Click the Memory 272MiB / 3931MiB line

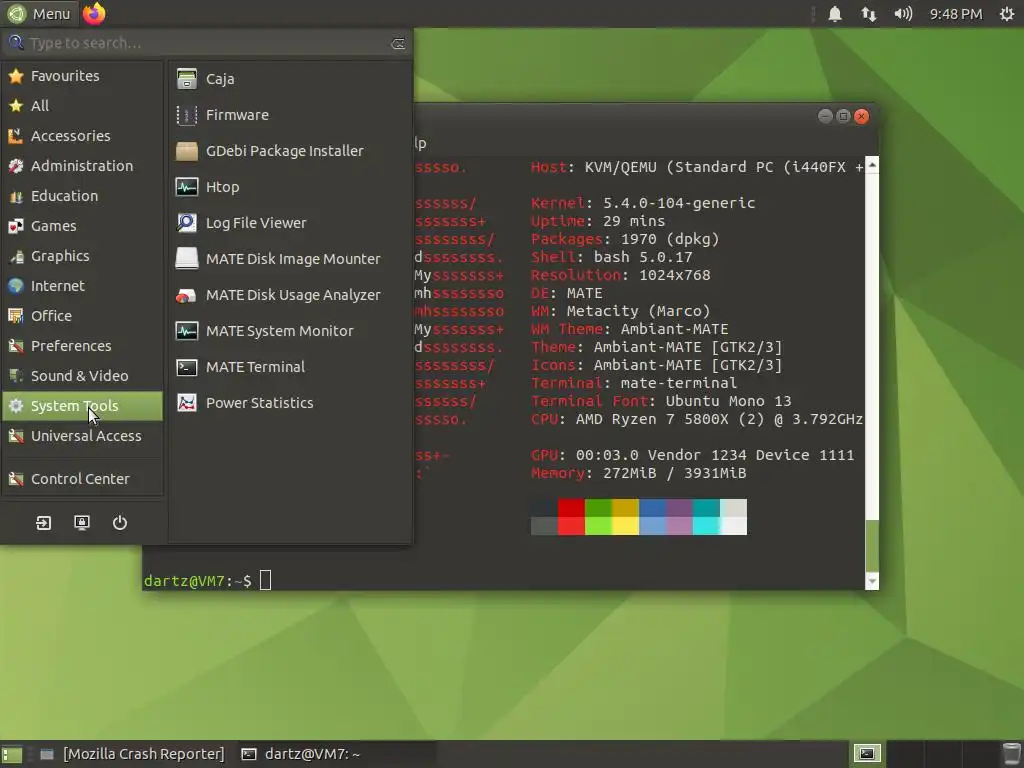(638, 473)
